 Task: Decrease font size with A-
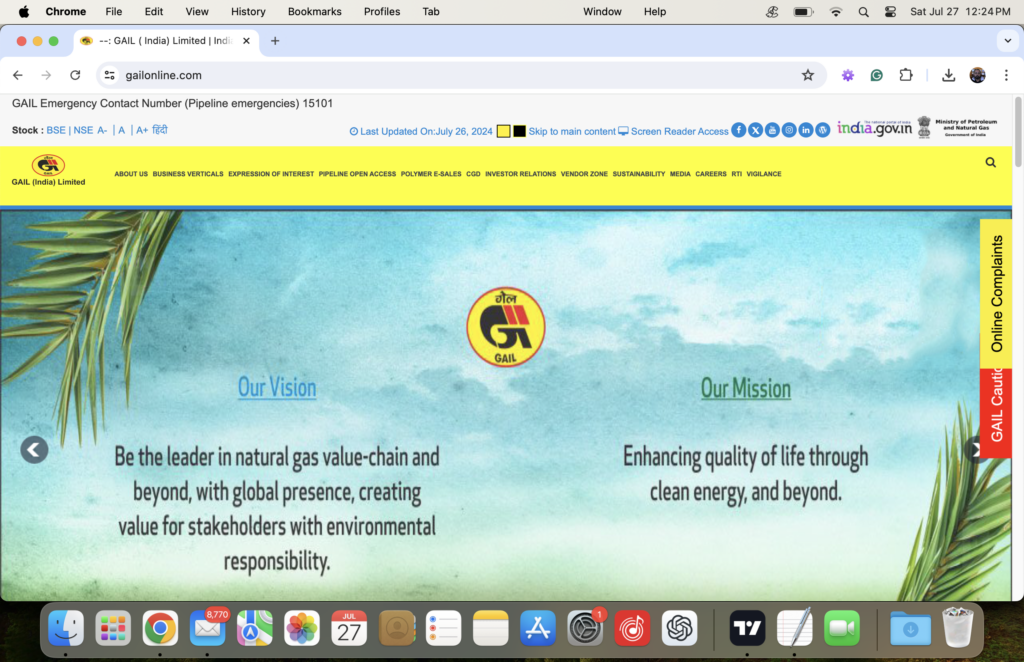point(102,130)
